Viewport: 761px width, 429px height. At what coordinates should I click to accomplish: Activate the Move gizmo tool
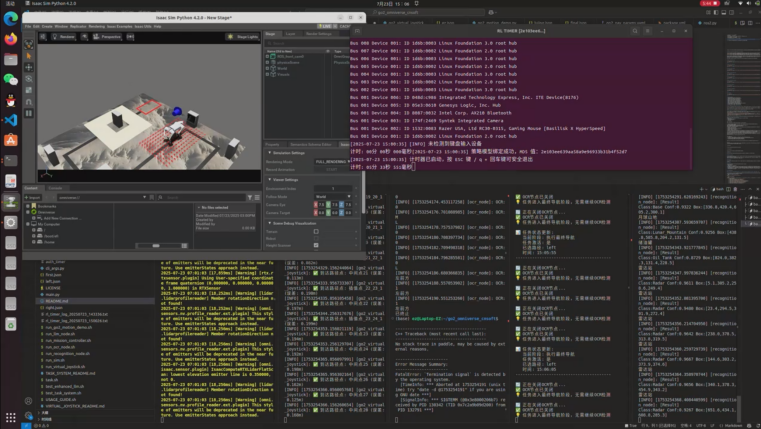pyautogui.click(x=29, y=67)
